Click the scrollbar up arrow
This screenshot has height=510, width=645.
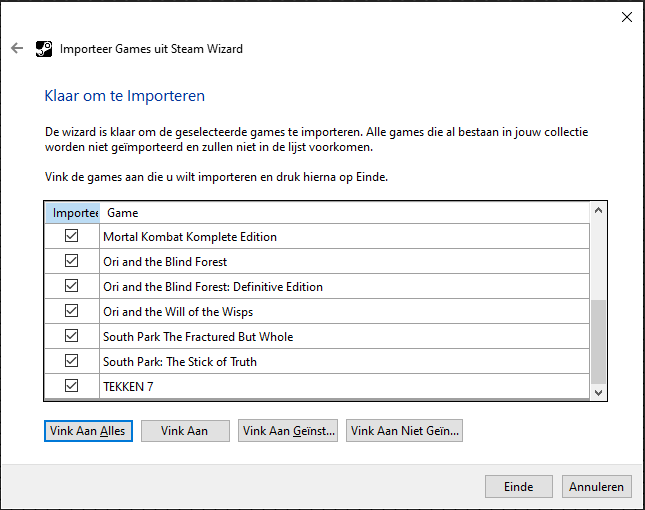pyautogui.click(x=599, y=211)
